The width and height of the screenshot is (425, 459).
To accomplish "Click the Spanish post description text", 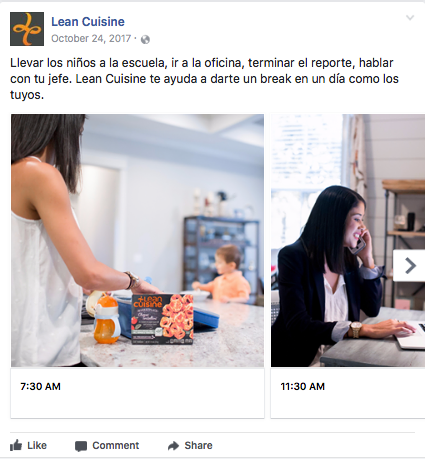I will point(204,79).
